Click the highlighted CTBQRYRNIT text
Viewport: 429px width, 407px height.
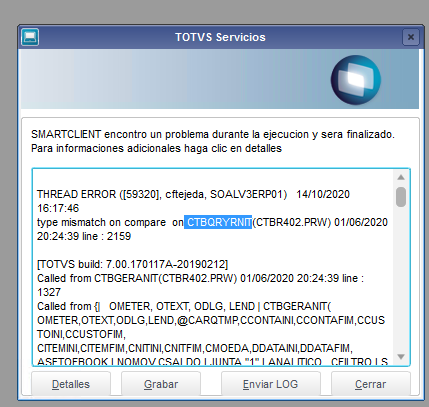218,222
